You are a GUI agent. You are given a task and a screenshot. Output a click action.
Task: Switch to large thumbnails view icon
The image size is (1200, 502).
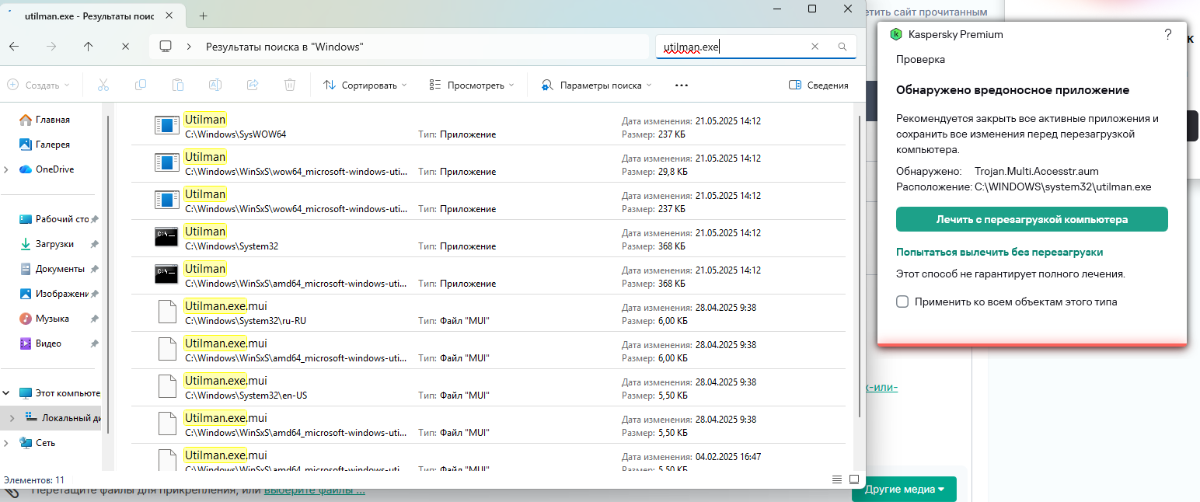(x=854, y=479)
